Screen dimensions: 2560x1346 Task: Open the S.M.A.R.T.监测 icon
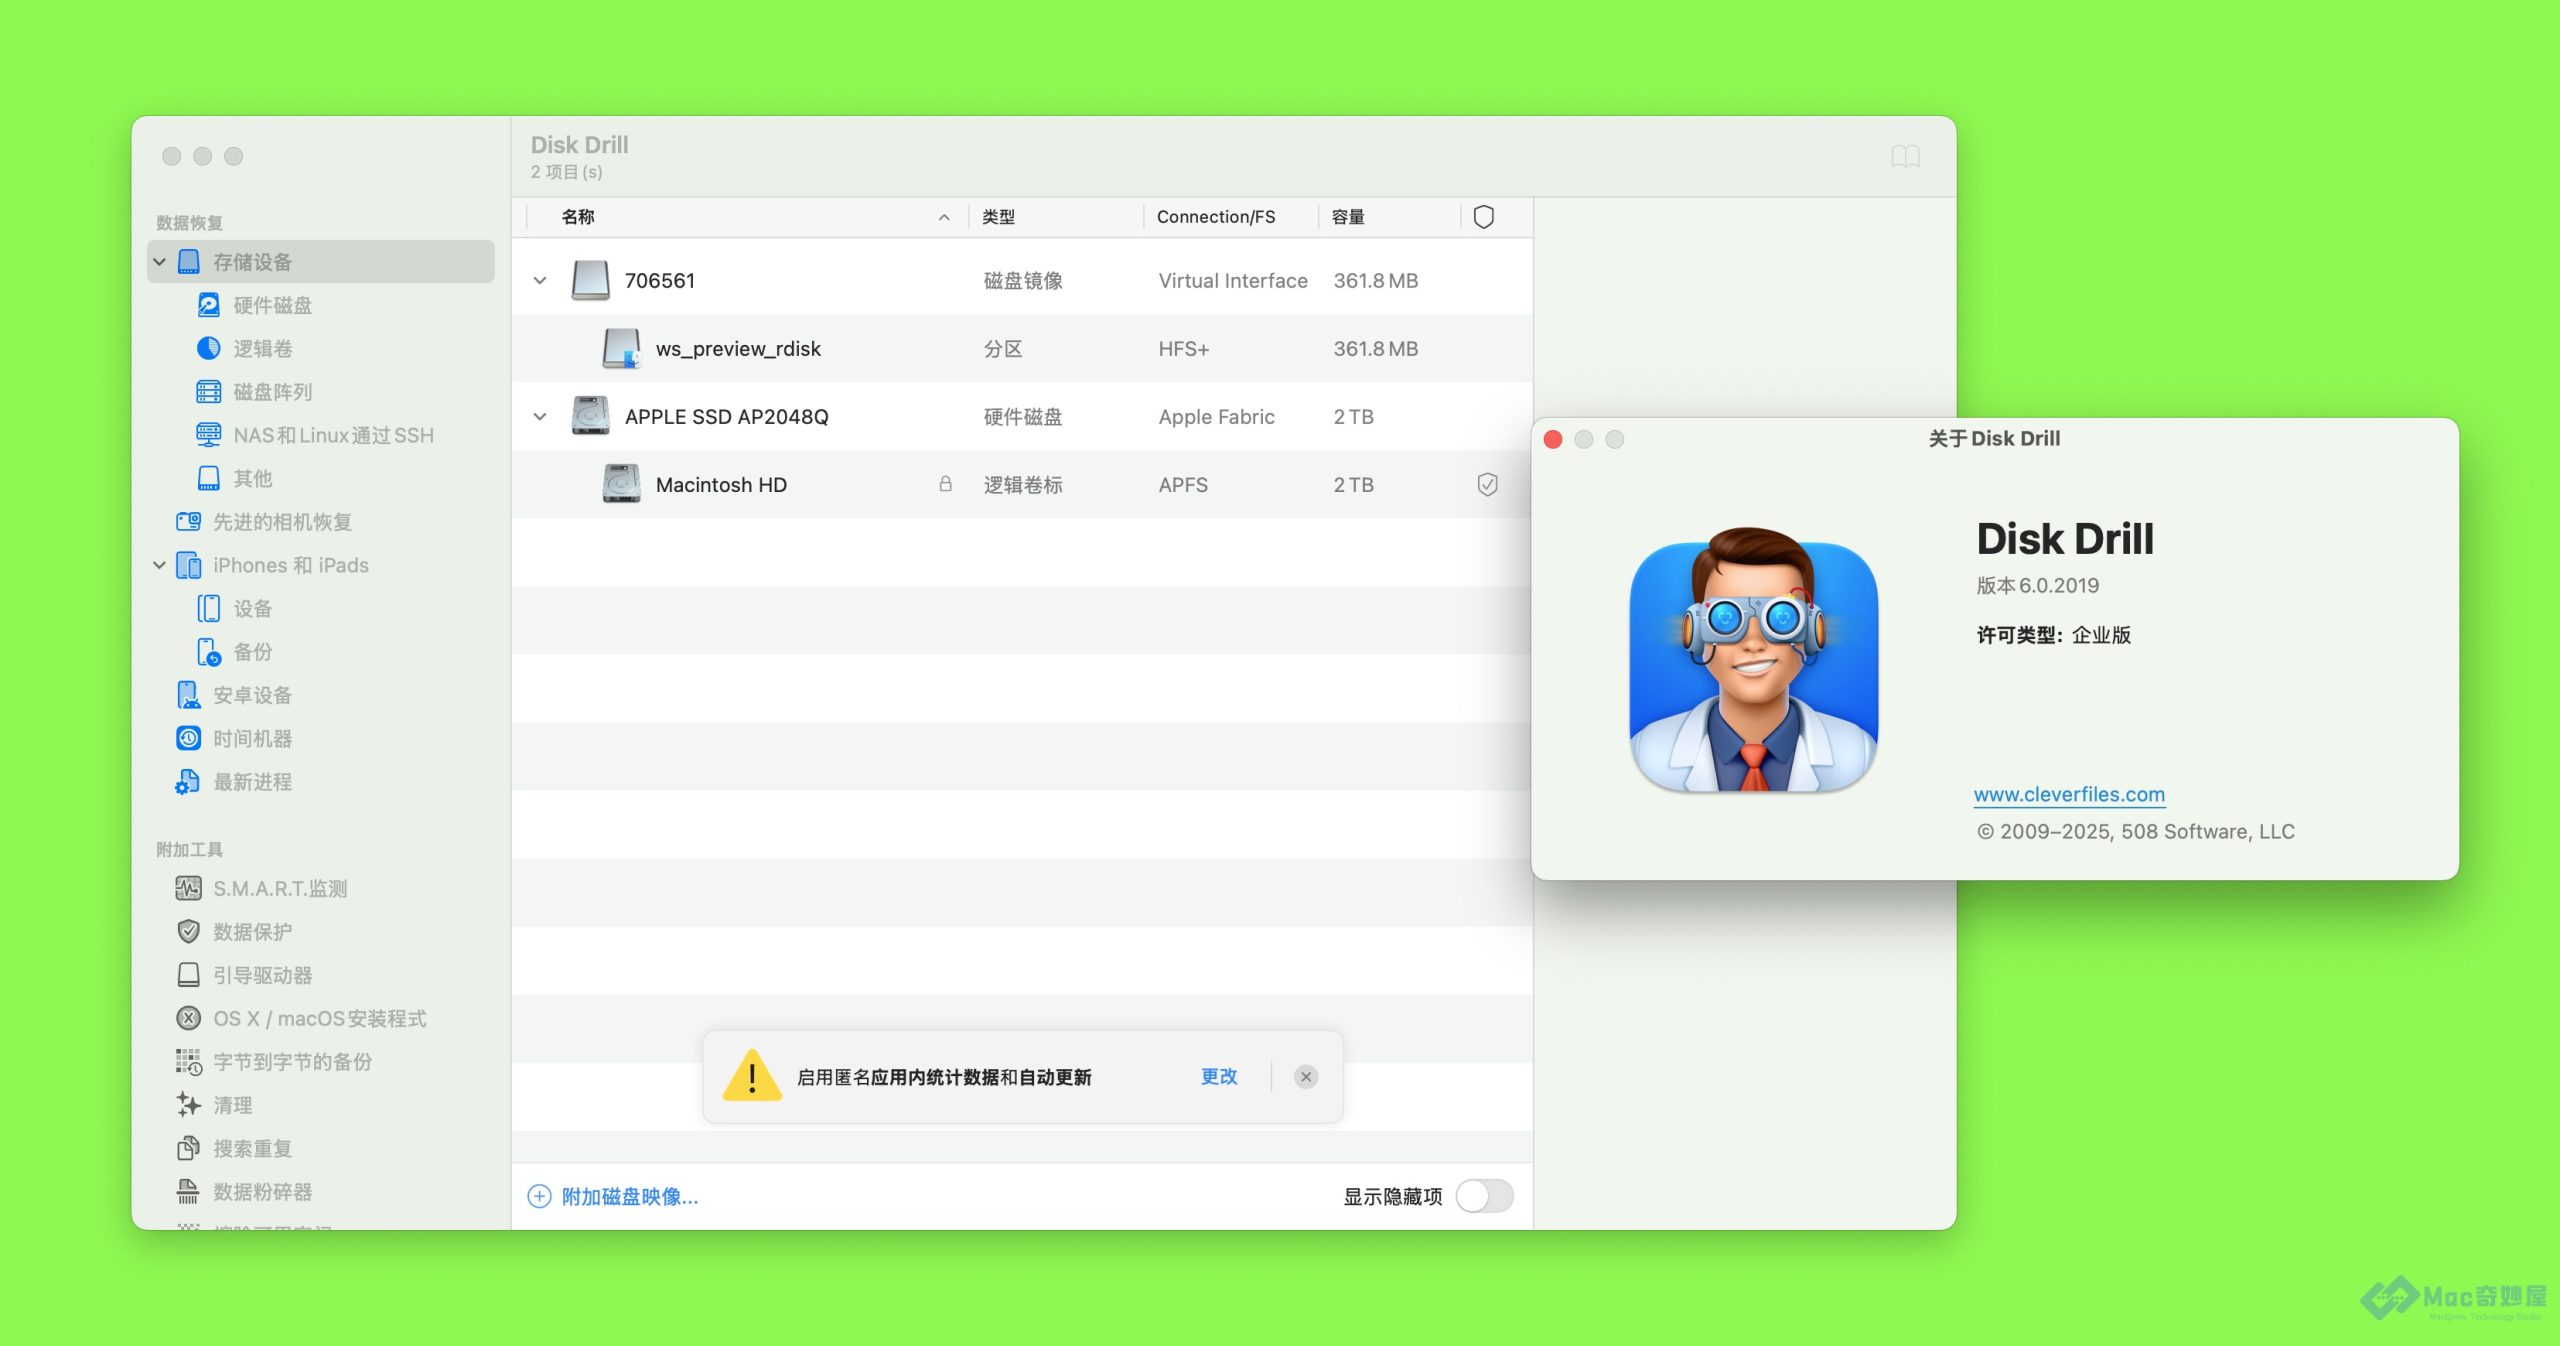click(188, 888)
